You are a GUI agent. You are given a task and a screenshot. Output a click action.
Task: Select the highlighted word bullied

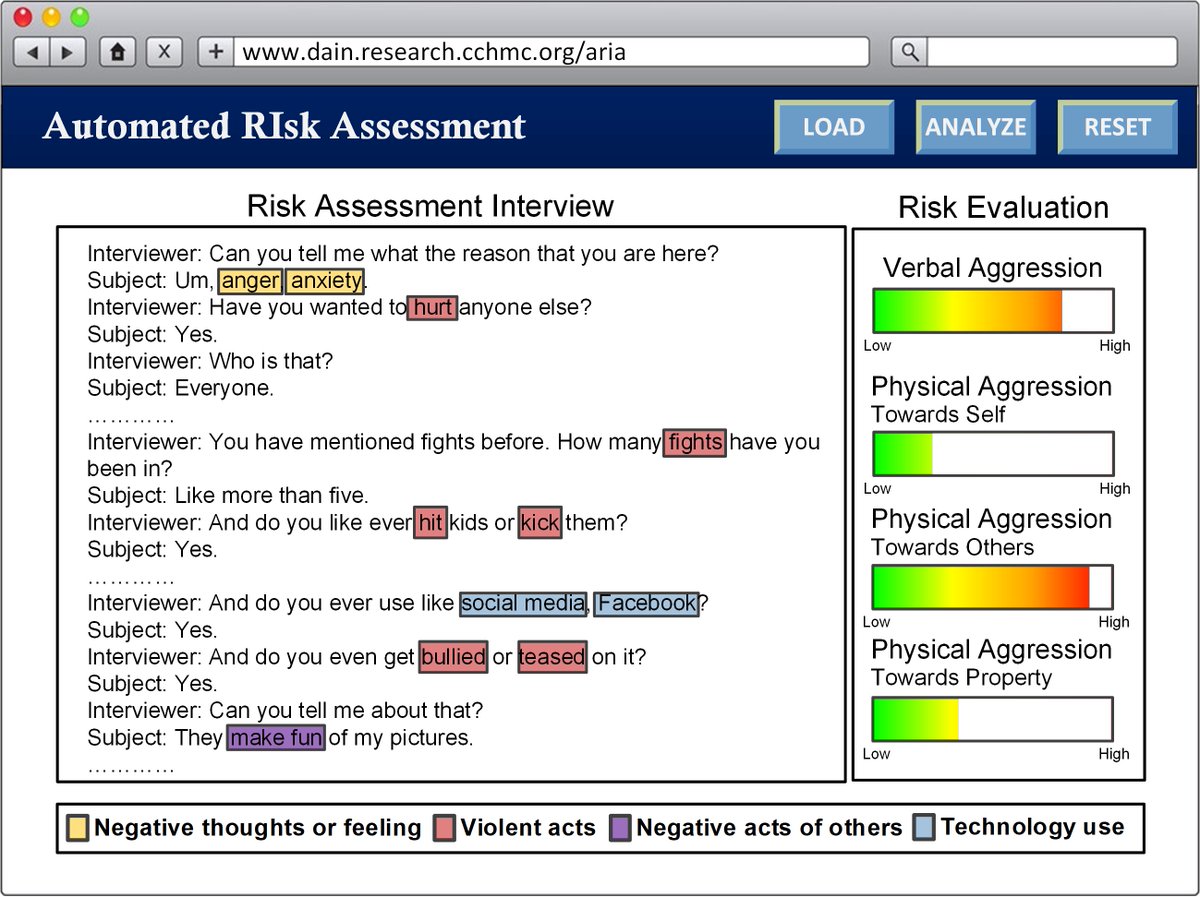(x=453, y=657)
